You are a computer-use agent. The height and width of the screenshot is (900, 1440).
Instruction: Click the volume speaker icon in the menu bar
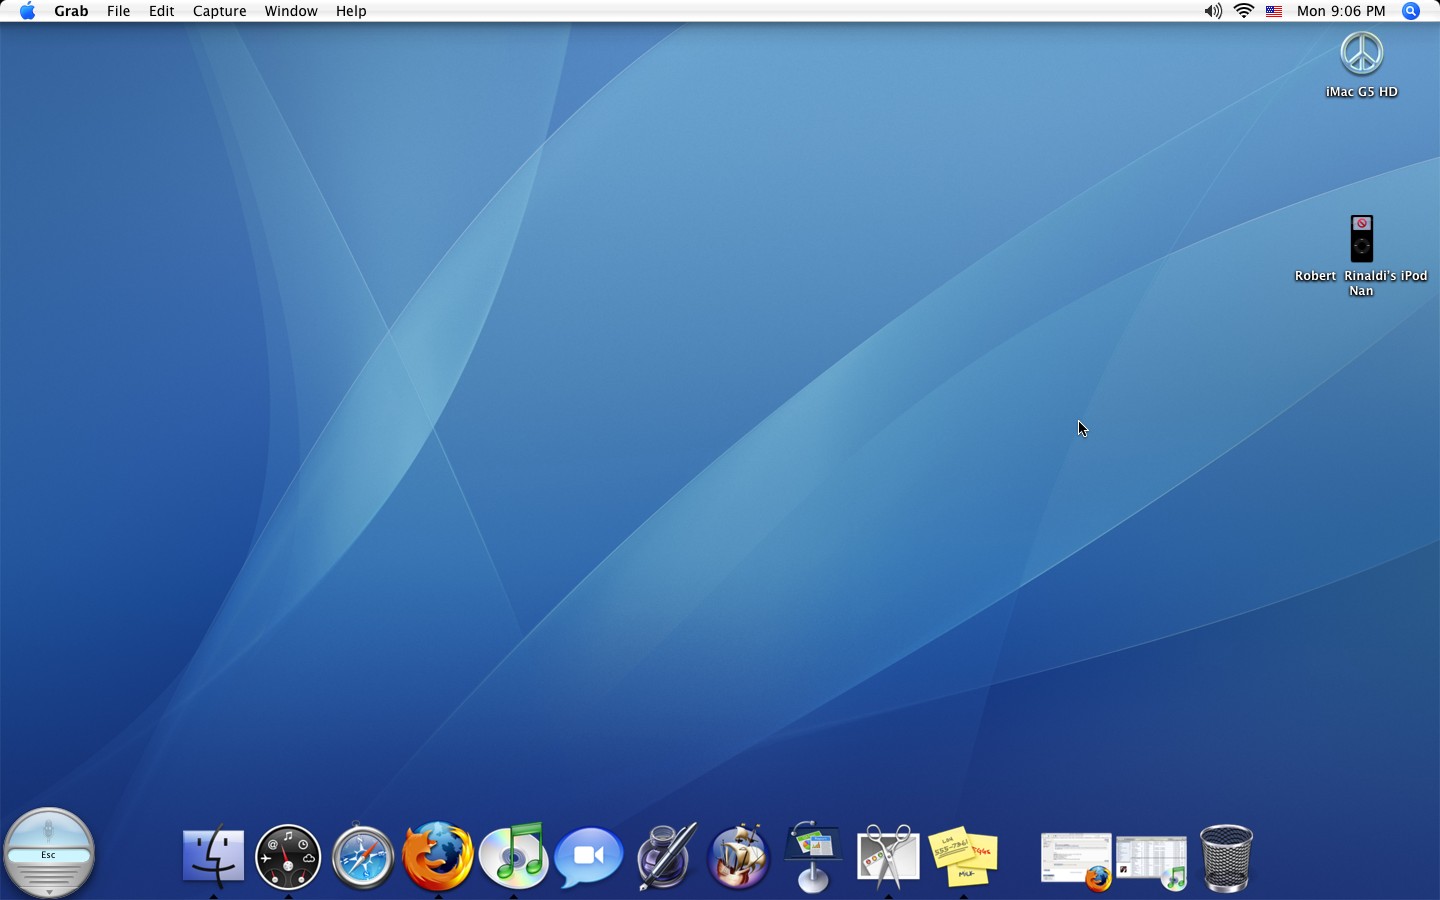pos(1213,11)
